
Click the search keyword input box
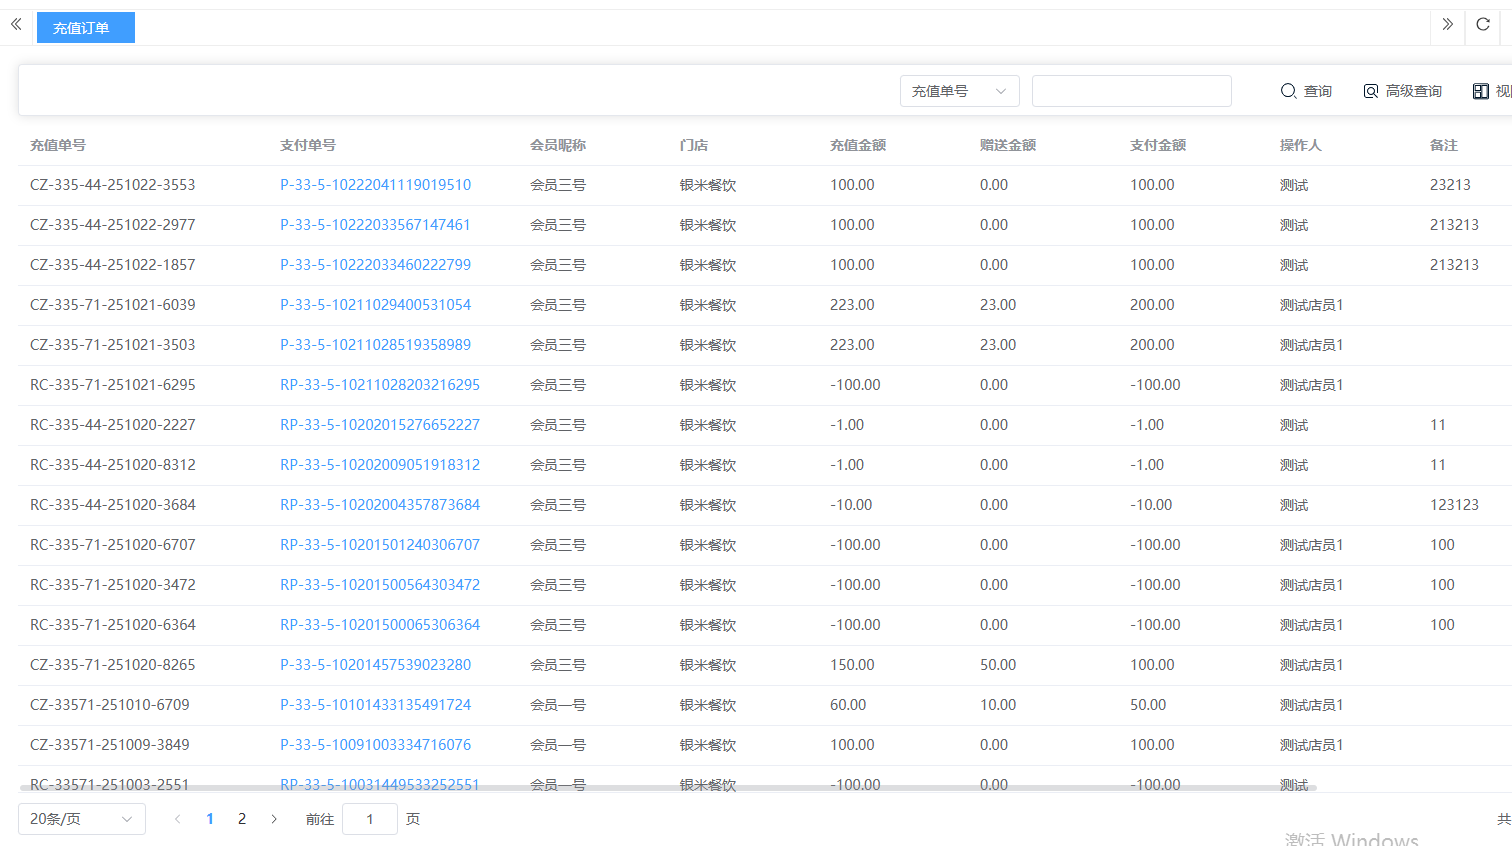pyautogui.click(x=1131, y=91)
